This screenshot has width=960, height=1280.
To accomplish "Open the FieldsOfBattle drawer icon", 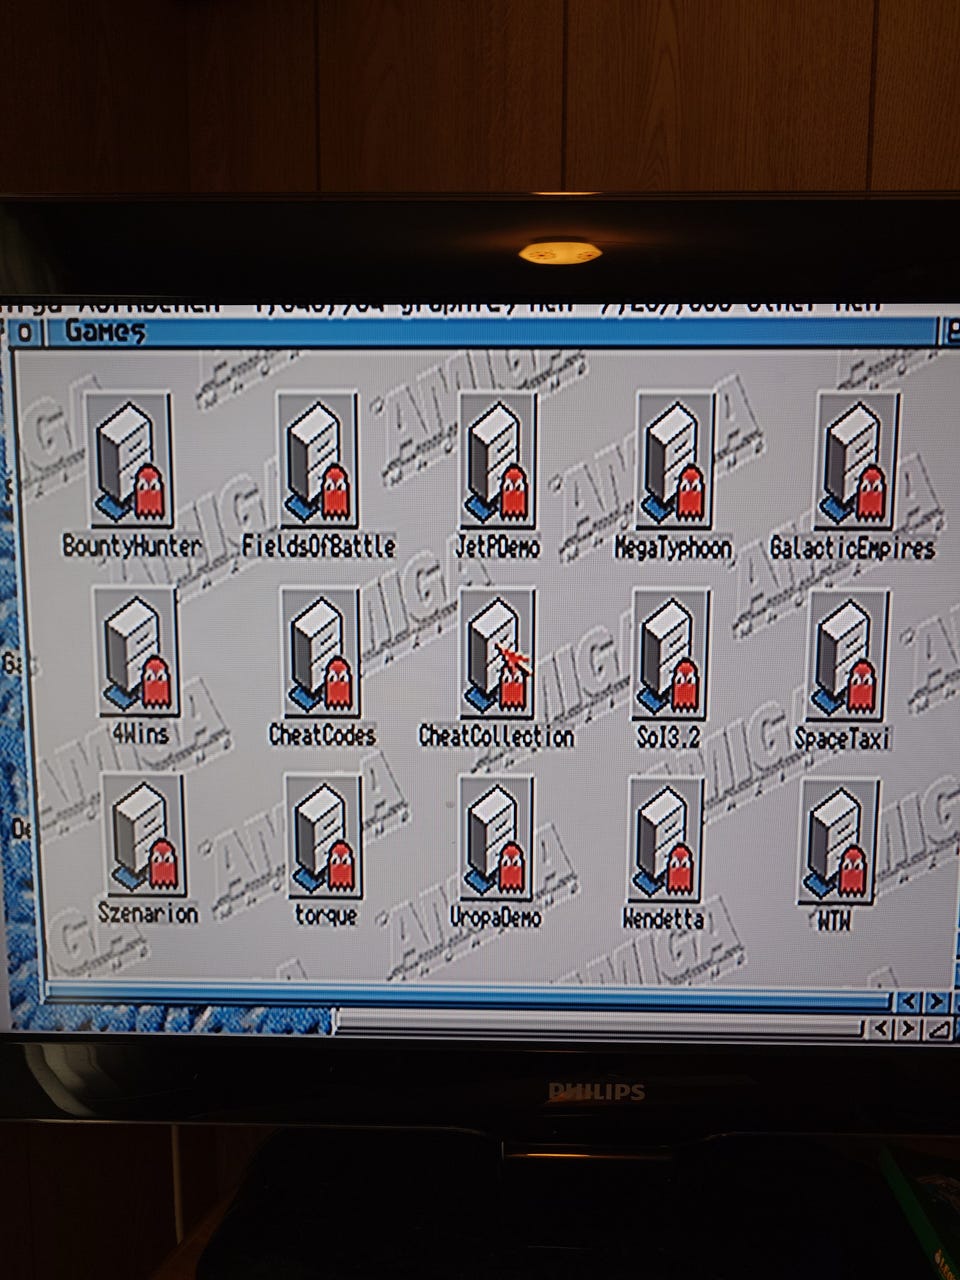I will tap(318, 461).
